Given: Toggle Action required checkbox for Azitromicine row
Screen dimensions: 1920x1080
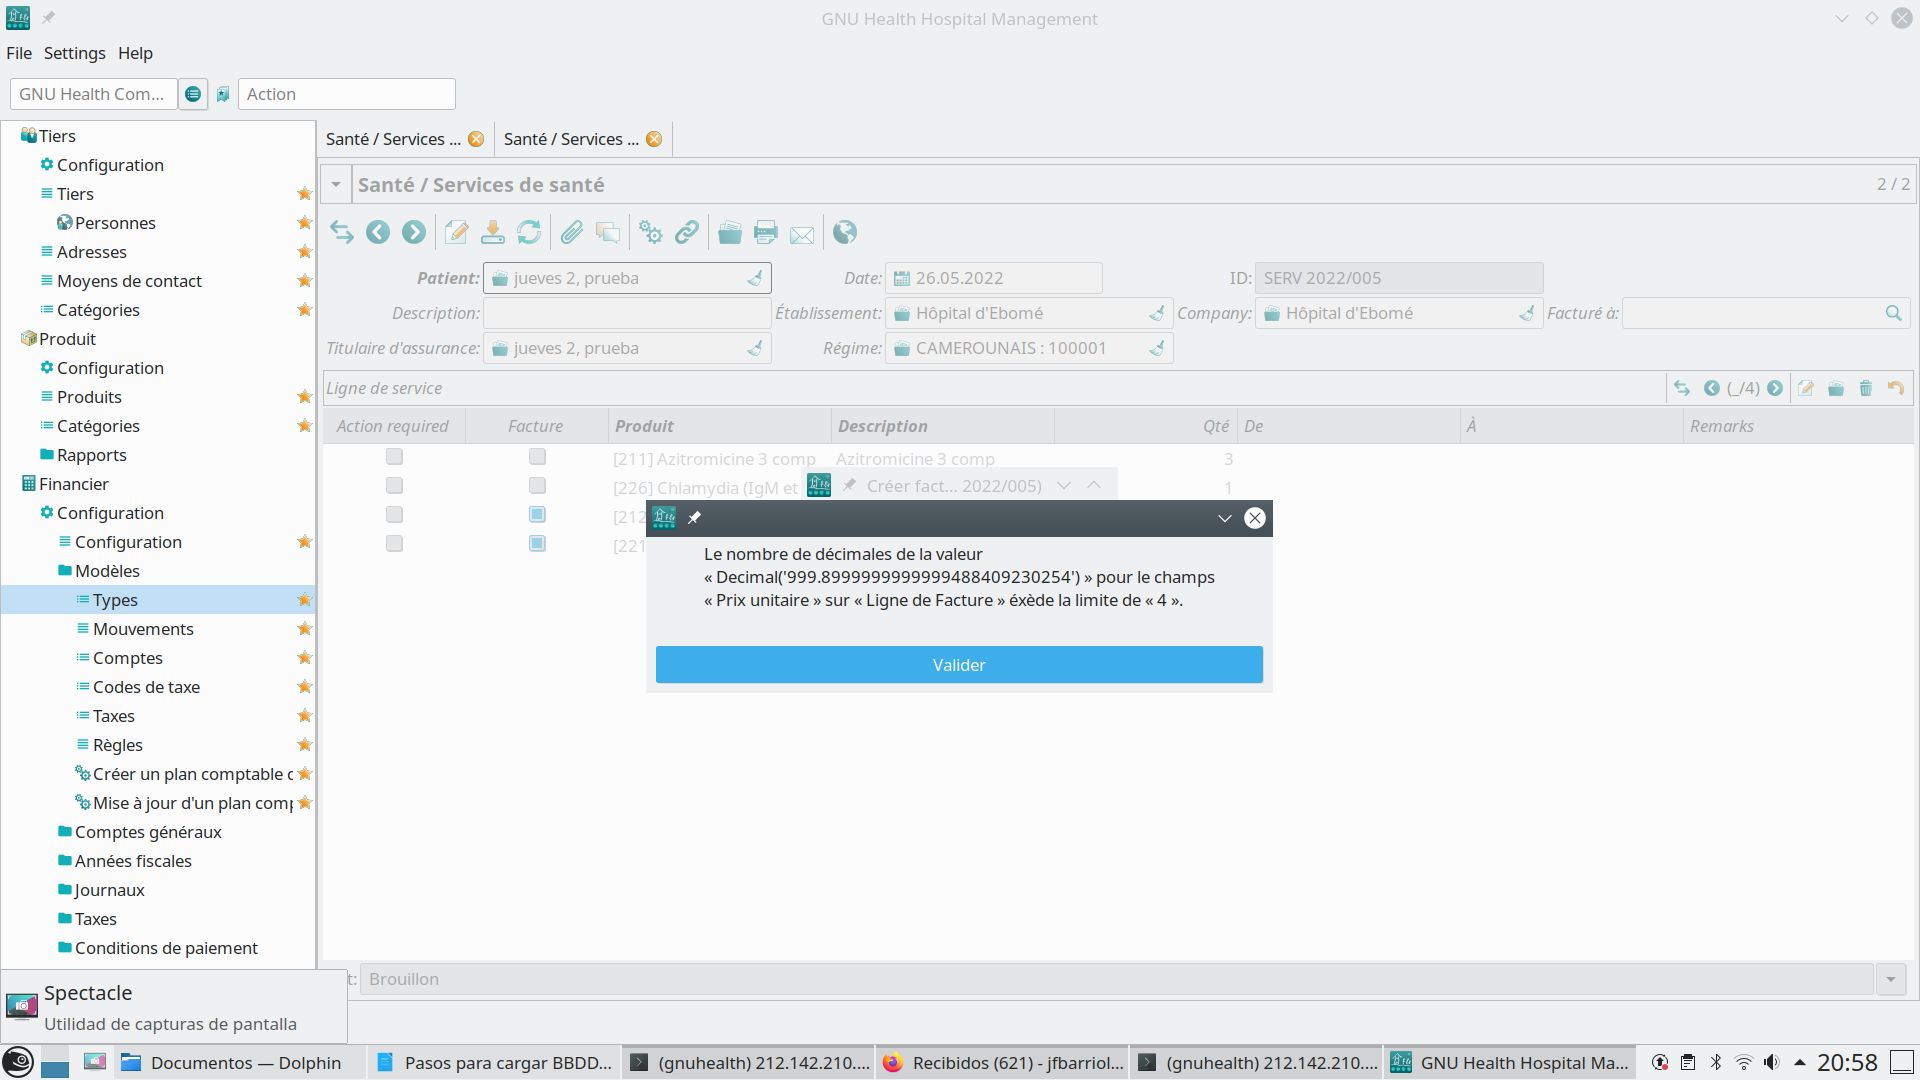Looking at the screenshot, I should [394, 457].
